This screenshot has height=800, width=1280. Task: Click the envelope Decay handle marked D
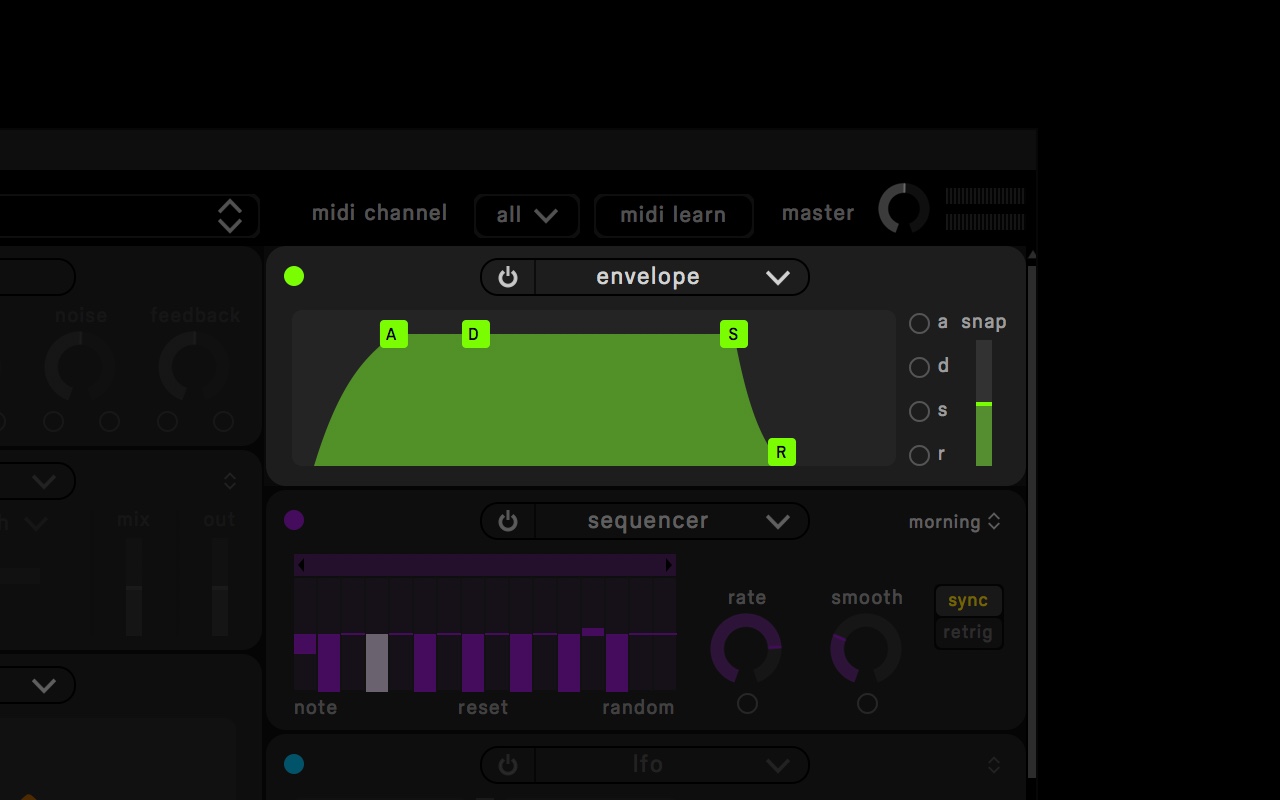click(476, 334)
